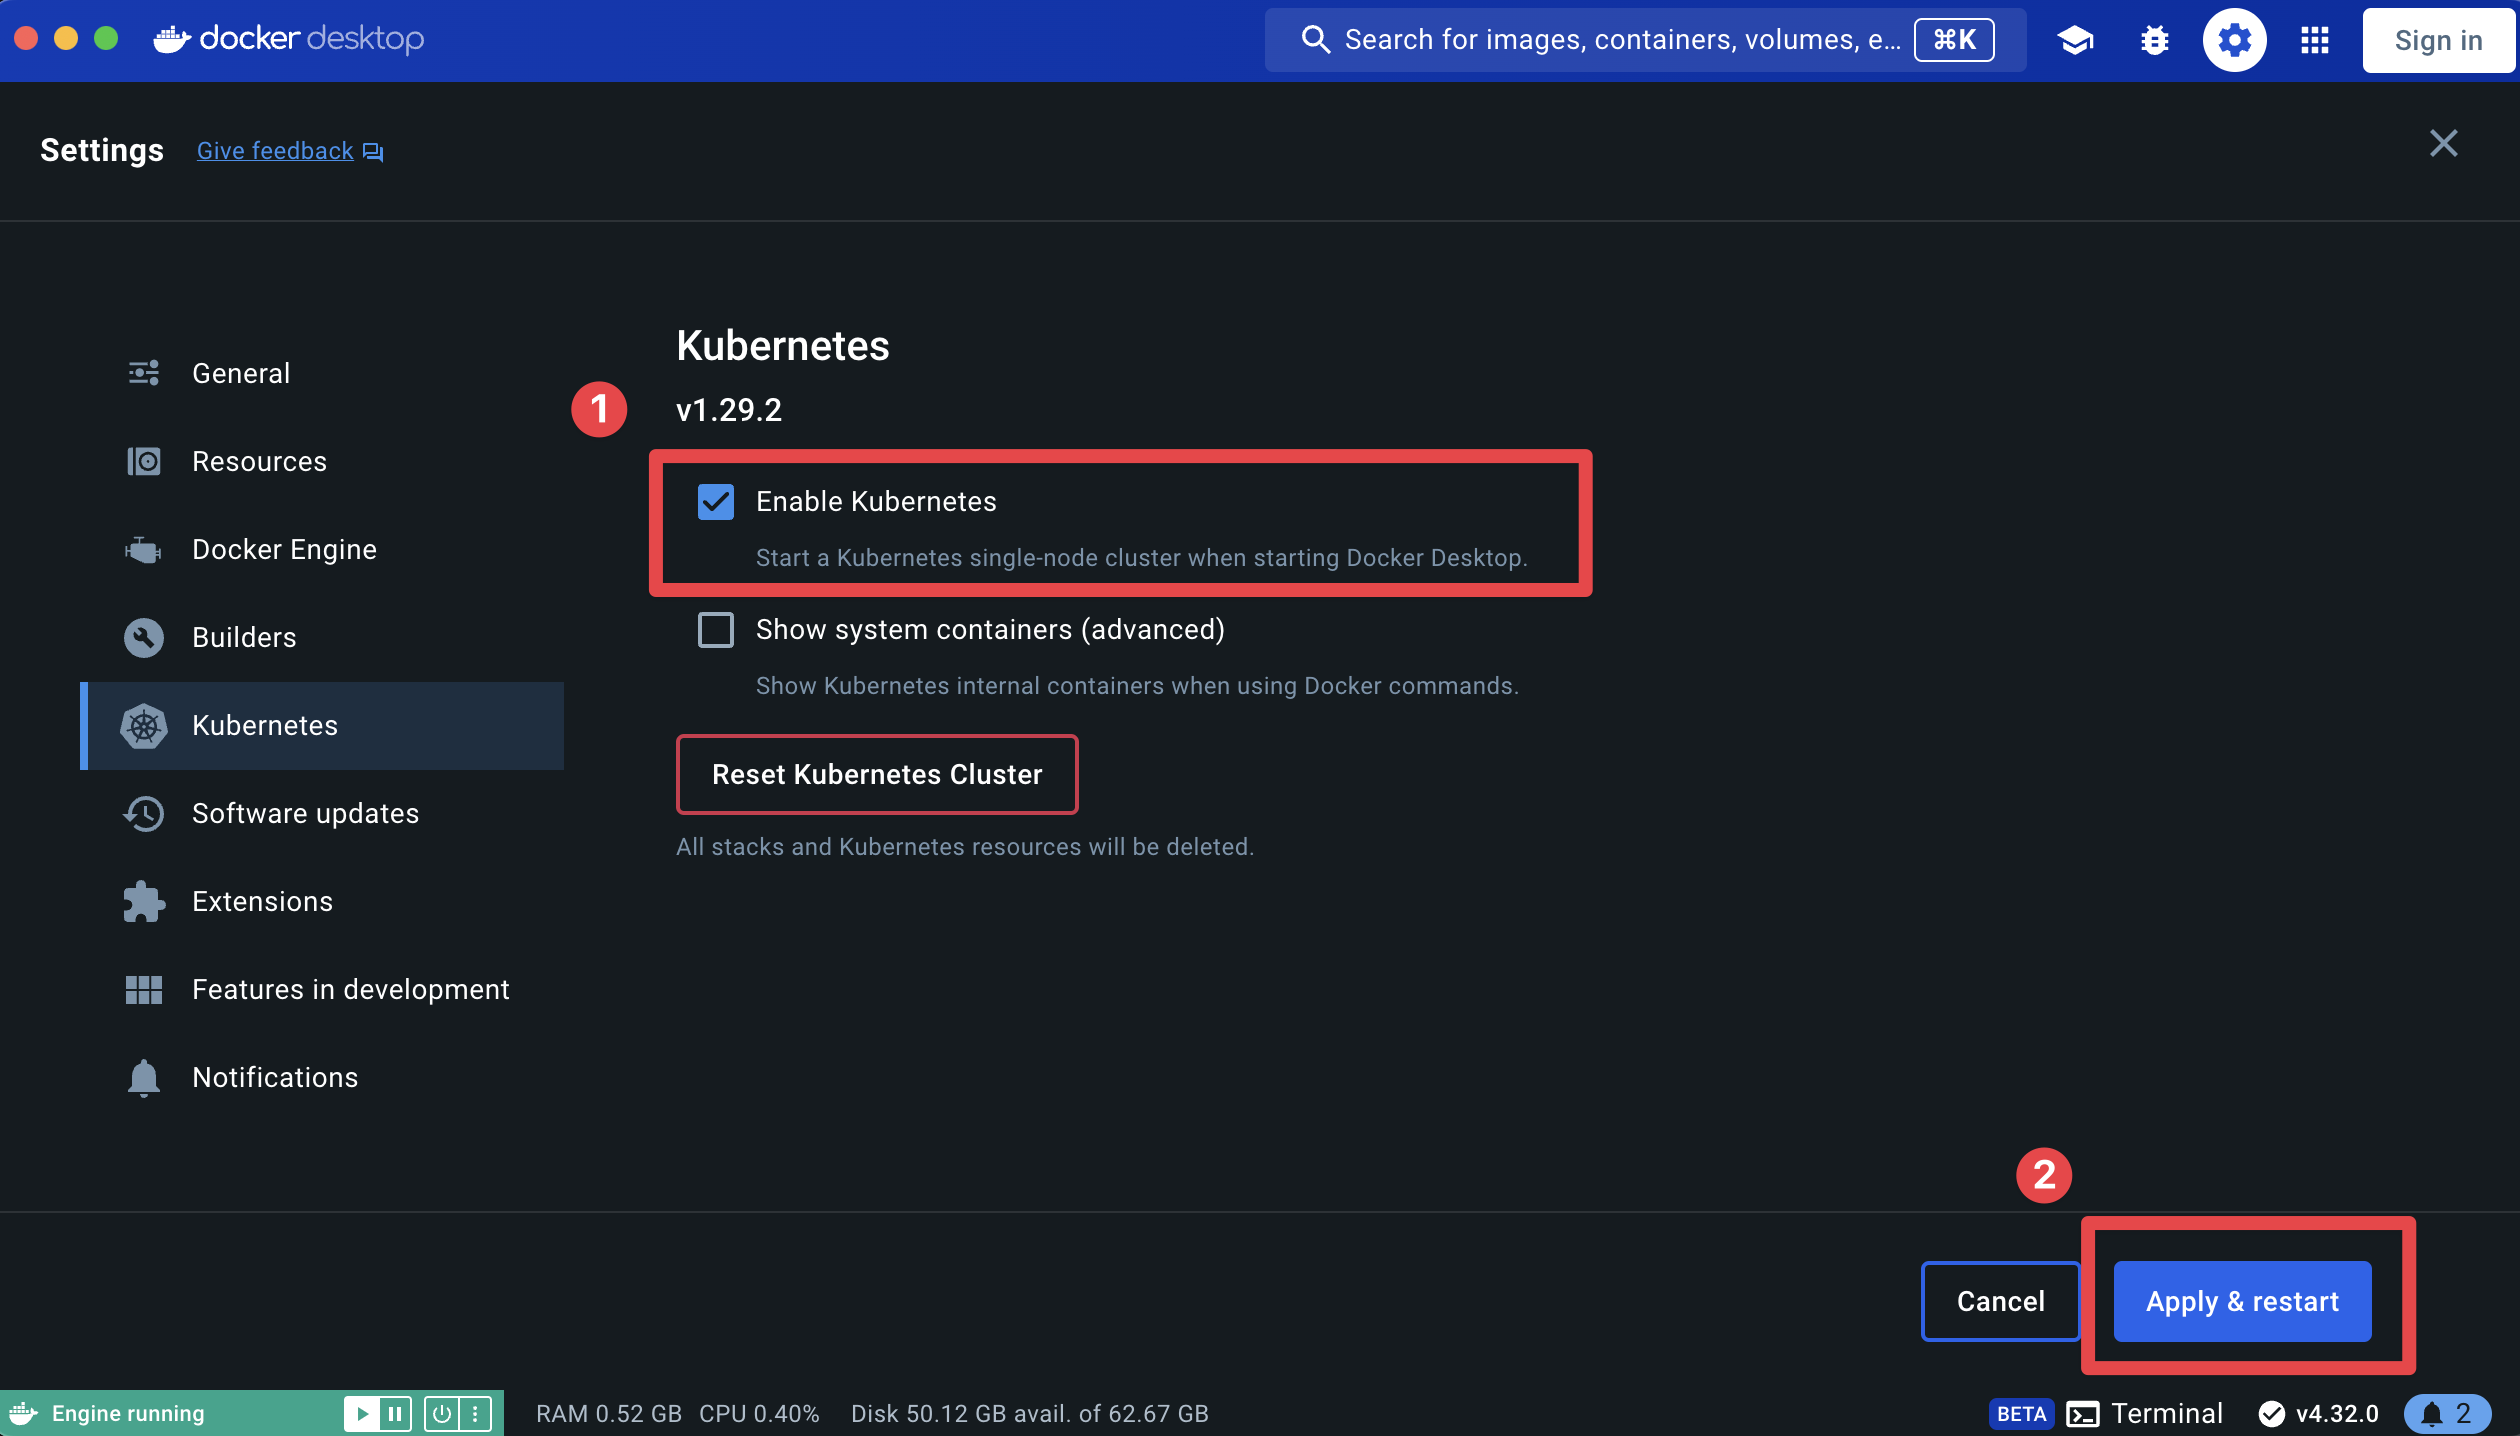Click the Give feedback chat icon
The image size is (2520, 1436).
tap(373, 152)
